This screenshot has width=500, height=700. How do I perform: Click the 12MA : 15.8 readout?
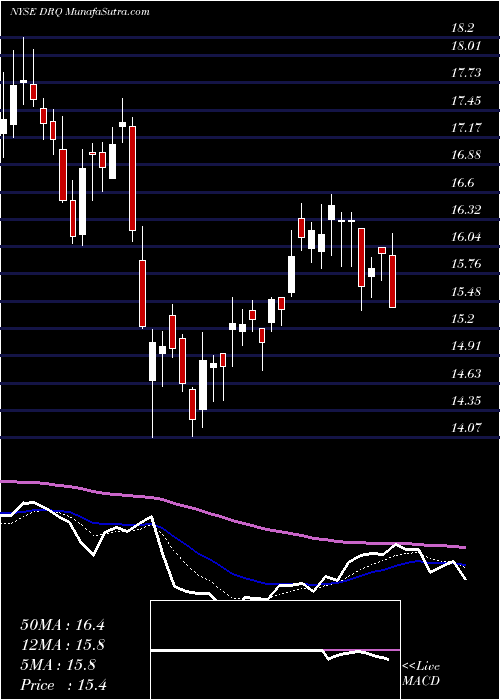[x=62, y=645]
